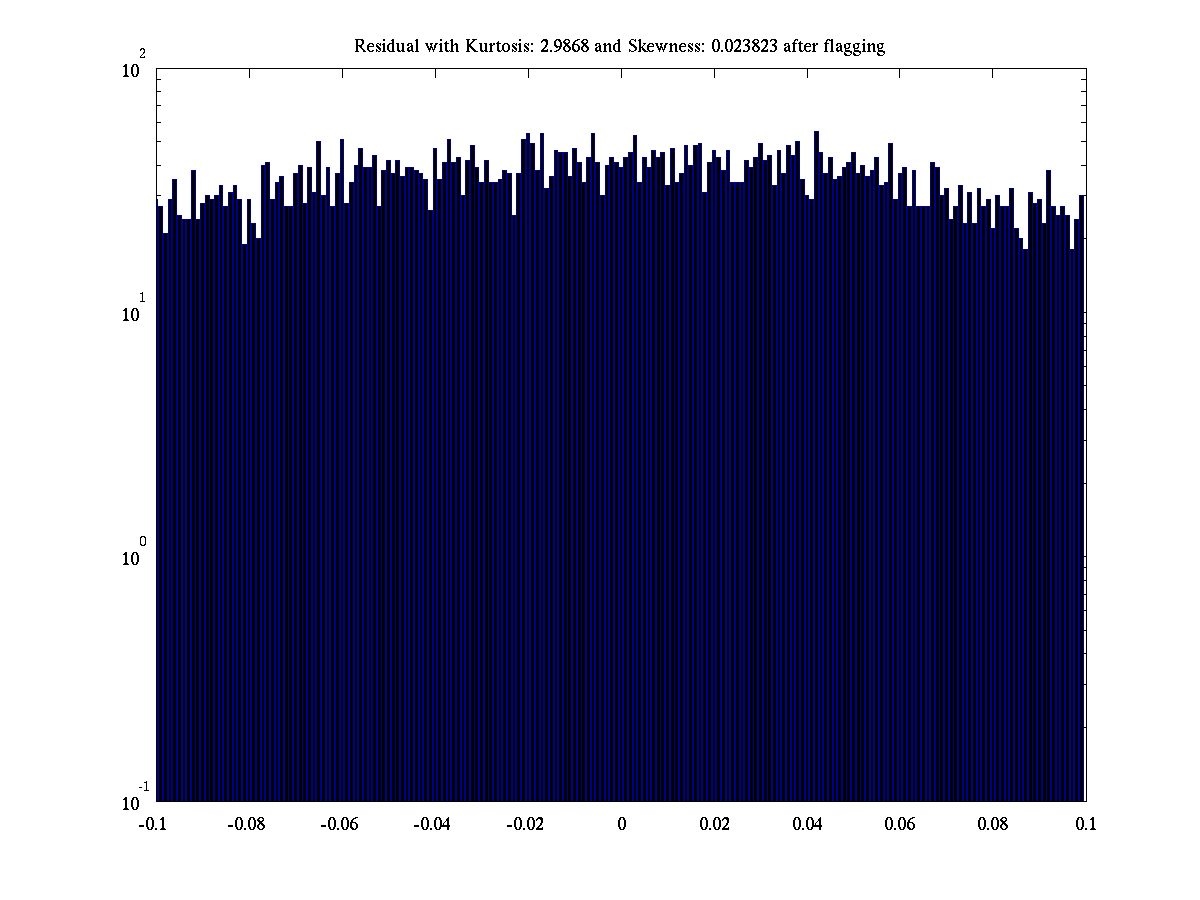The height and width of the screenshot is (900, 1200).
Task: Click the 0 x-axis tick label
Action: pyautogui.click(x=621, y=825)
